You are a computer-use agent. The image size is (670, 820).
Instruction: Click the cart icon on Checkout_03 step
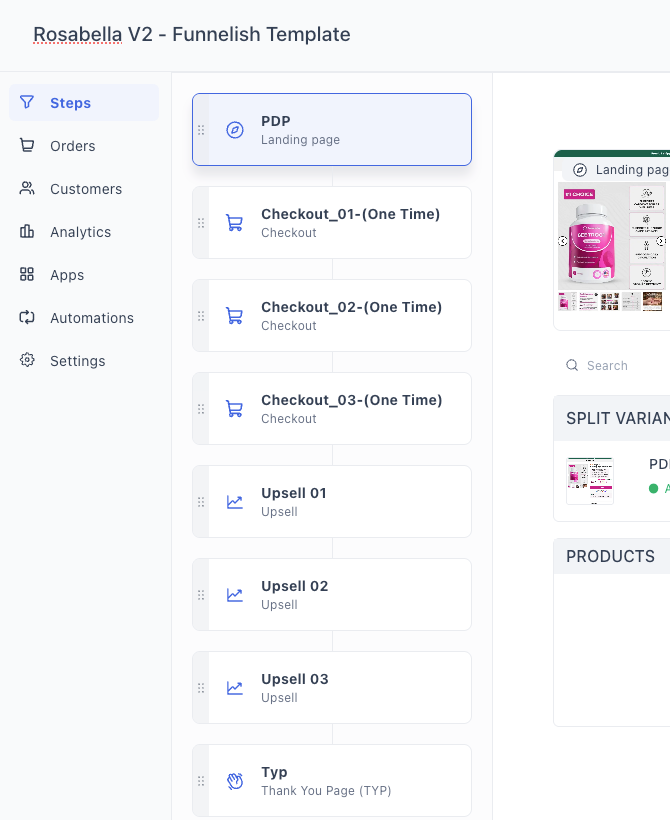(234, 409)
